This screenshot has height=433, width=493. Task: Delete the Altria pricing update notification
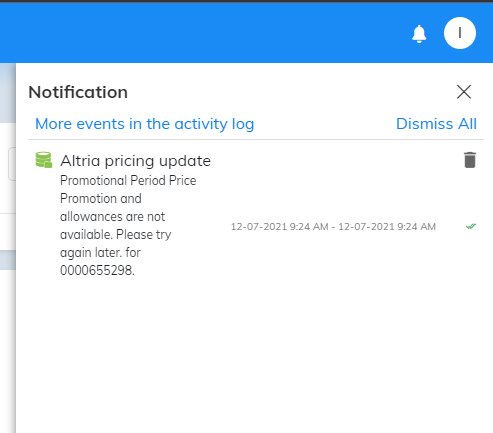470,160
